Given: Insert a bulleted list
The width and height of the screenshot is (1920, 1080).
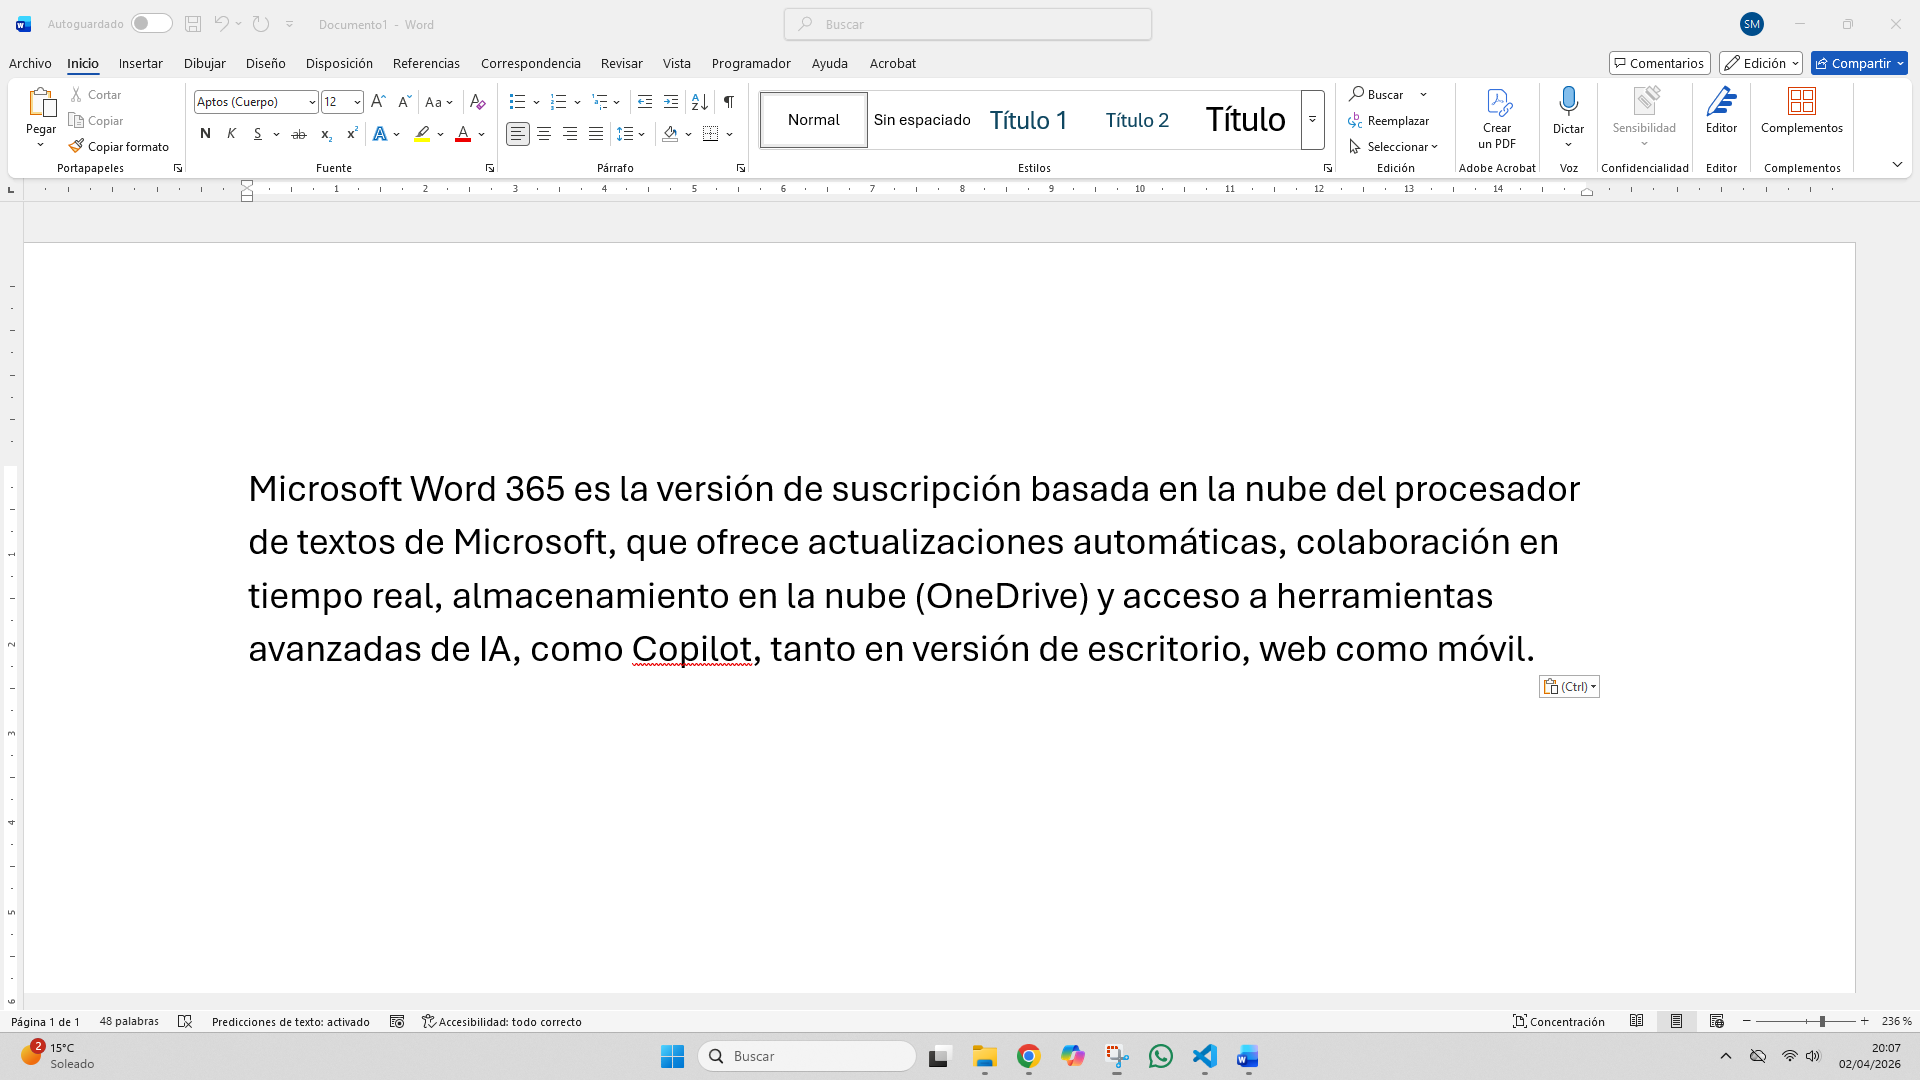Looking at the screenshot, I should 517,101.
